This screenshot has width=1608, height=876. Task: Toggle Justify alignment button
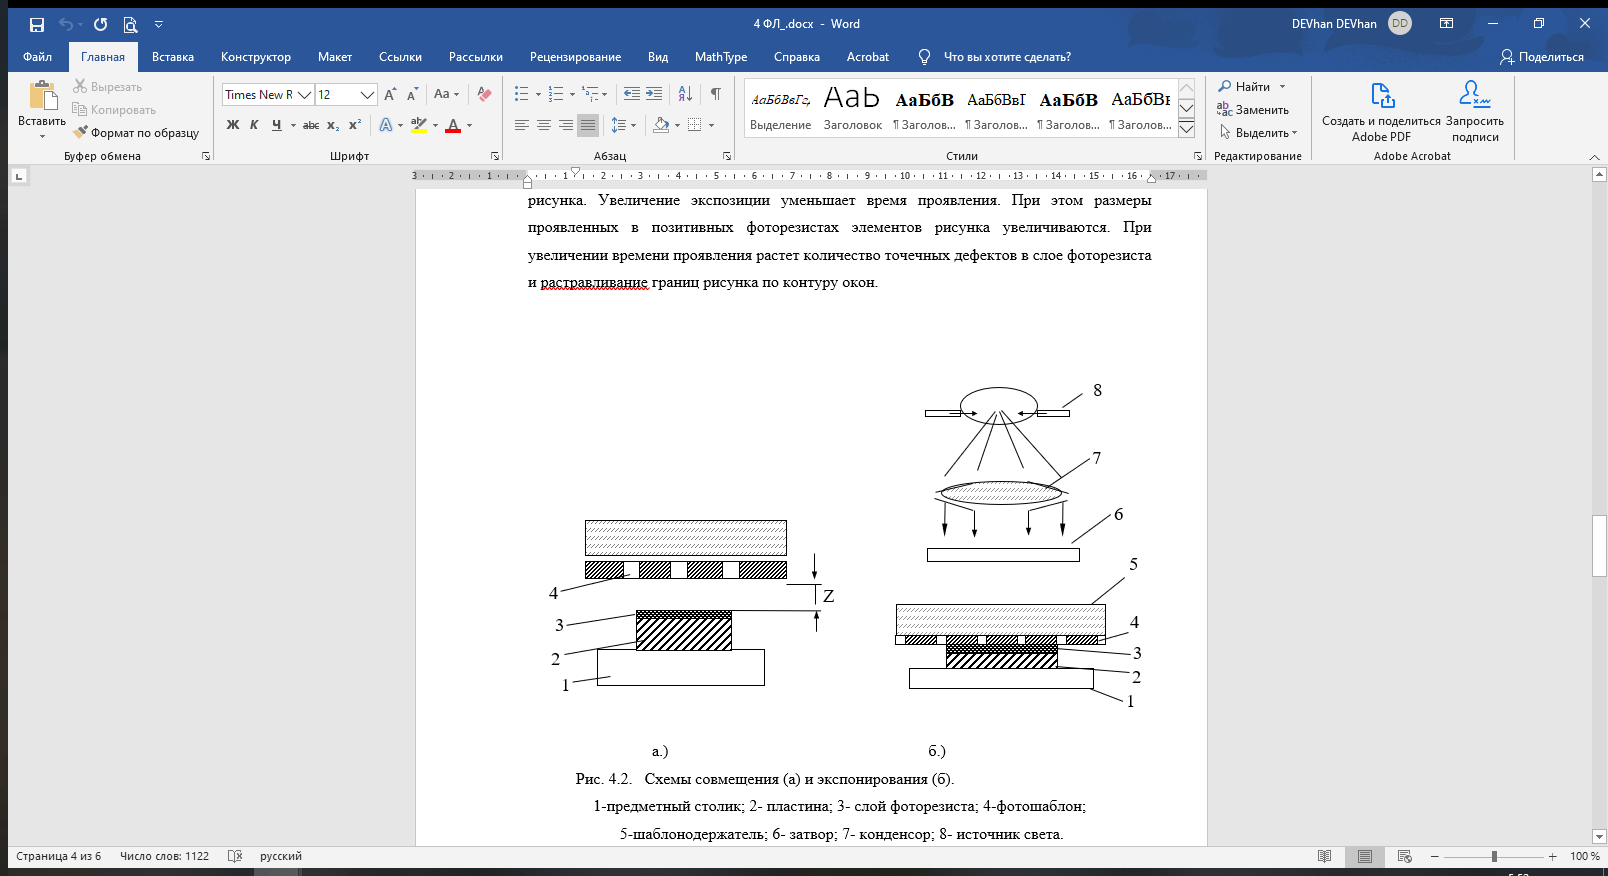coord(588,125)
